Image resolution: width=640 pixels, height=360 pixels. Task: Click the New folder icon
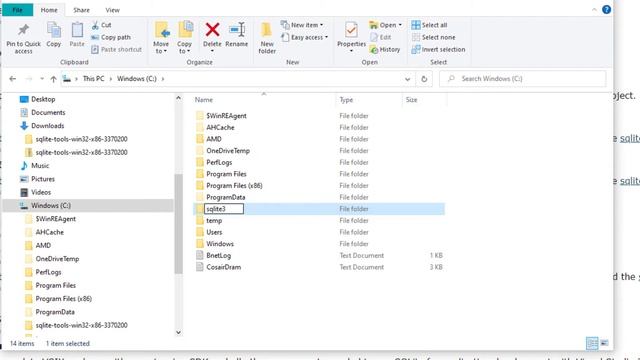267,30
